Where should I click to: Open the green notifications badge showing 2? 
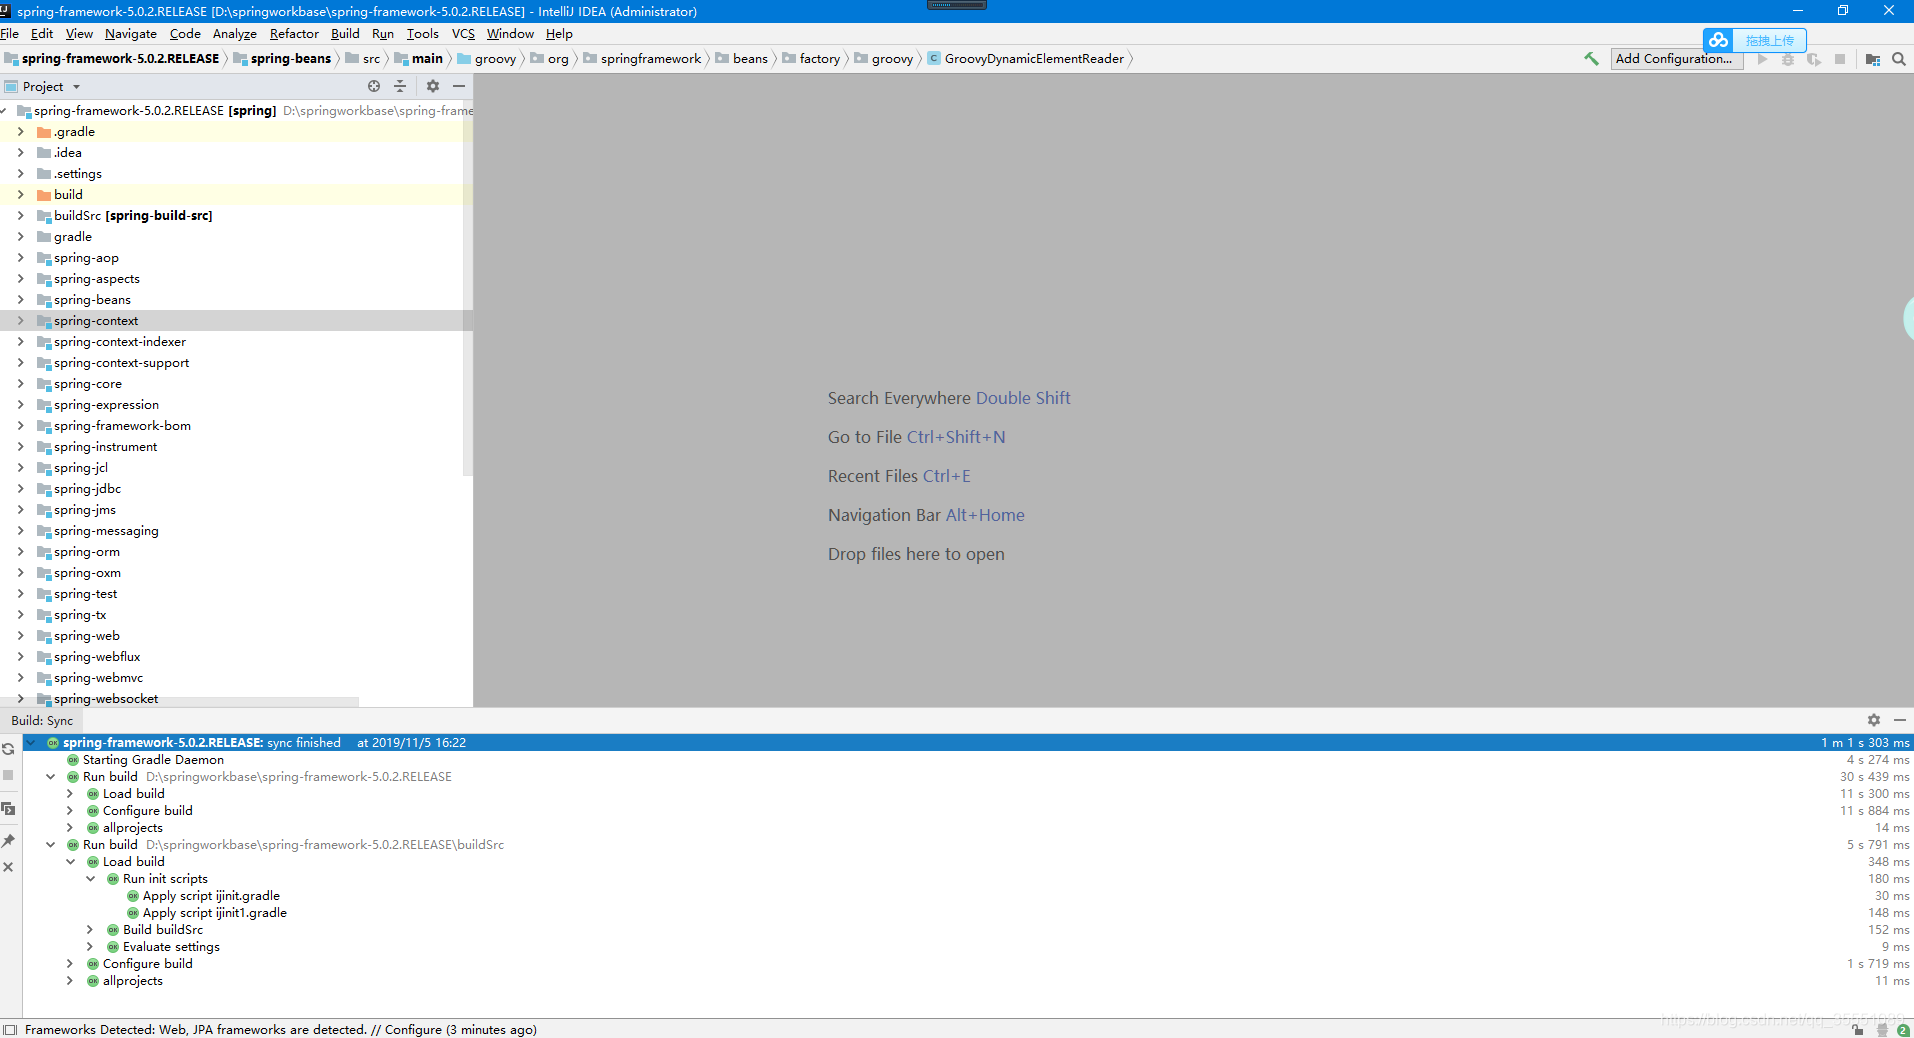[1903, 1030]
